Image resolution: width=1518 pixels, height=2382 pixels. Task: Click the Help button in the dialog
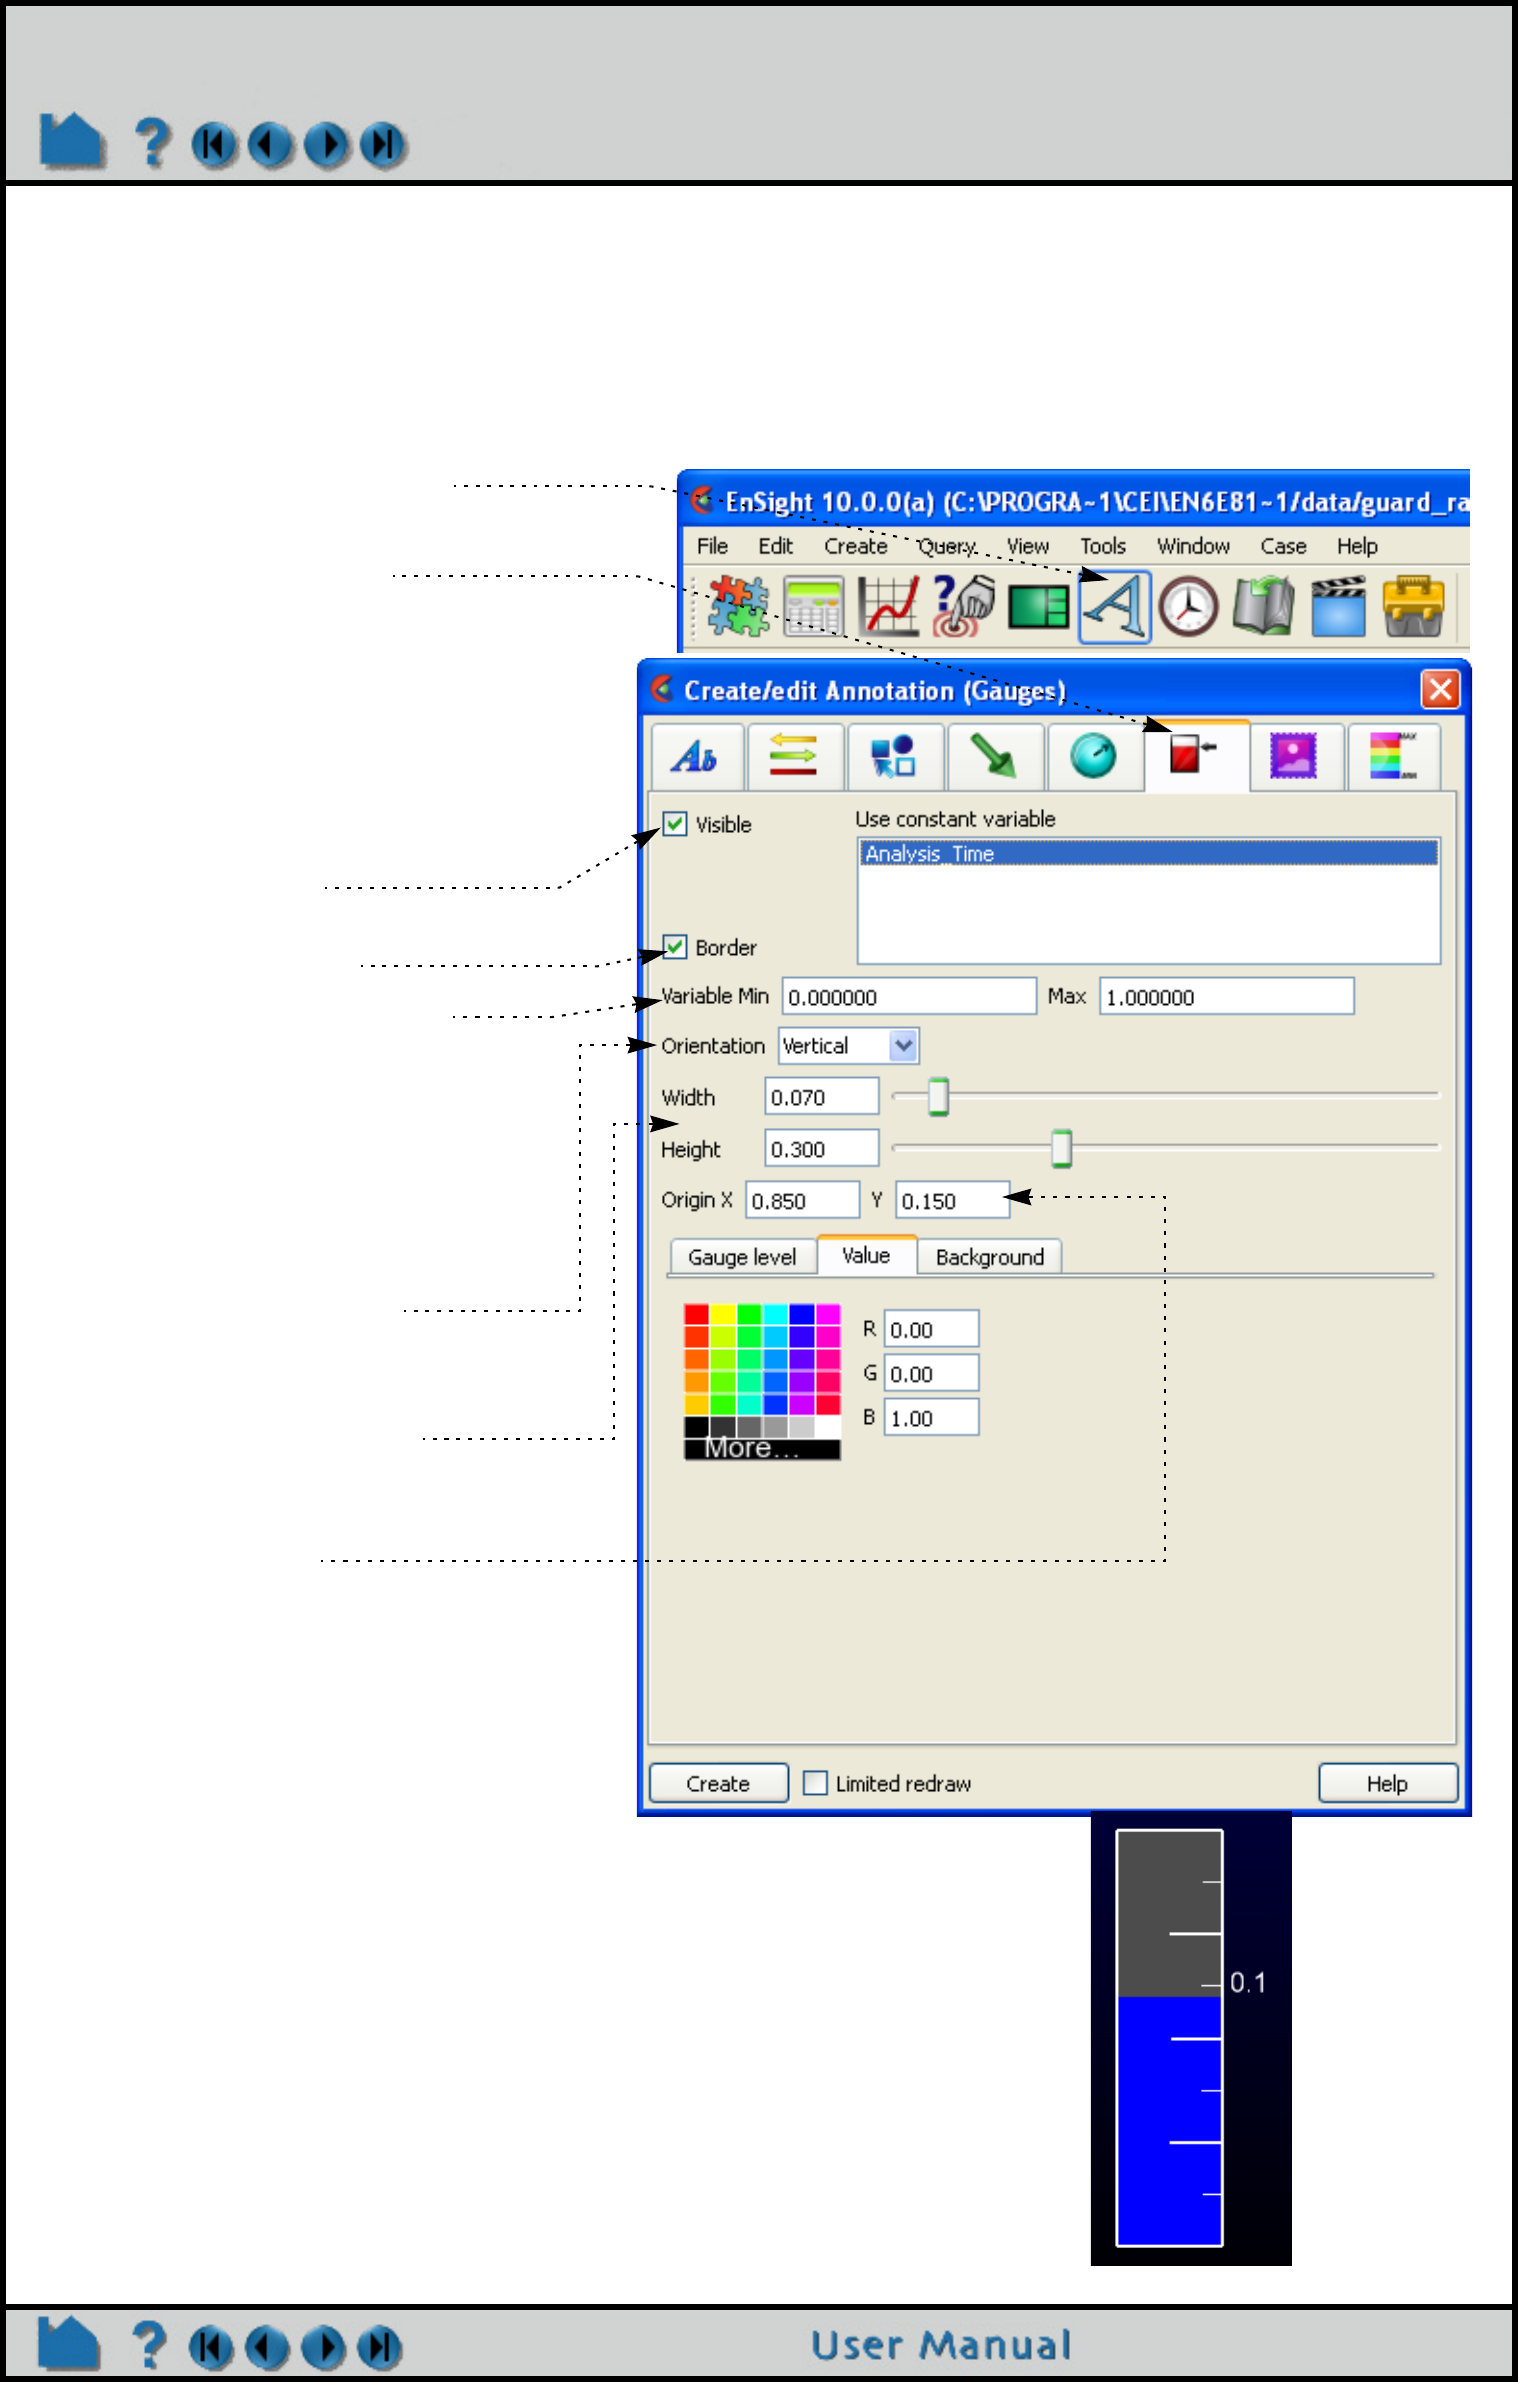tap(1387, 1783)
